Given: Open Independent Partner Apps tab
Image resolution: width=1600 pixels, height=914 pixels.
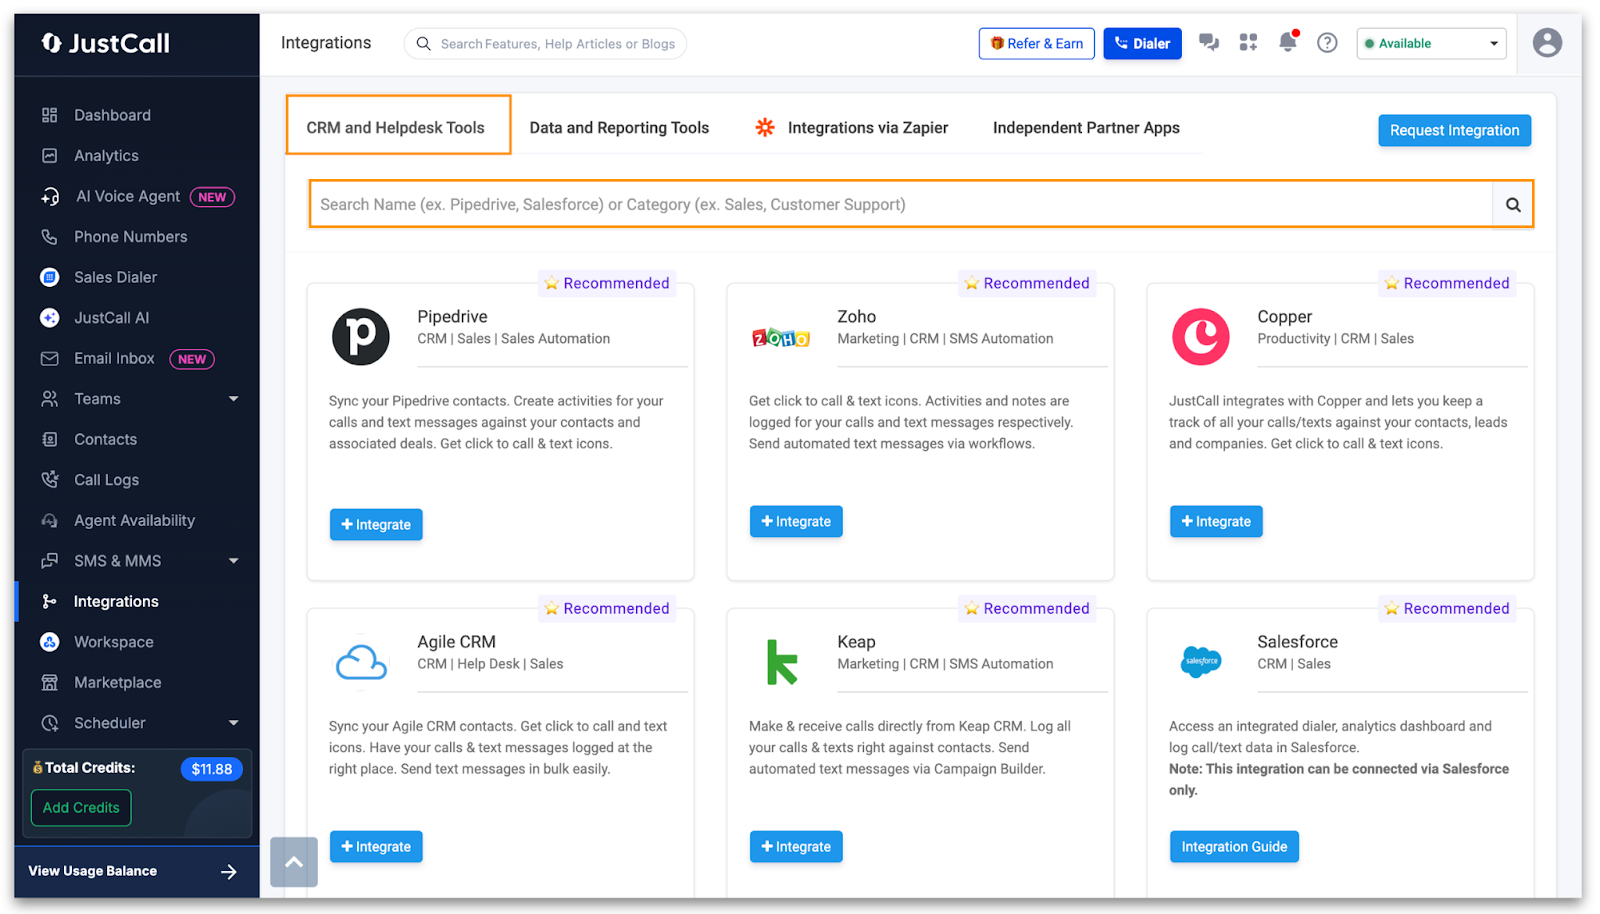Looking at the screenshot, I should tap(1086, 128).
